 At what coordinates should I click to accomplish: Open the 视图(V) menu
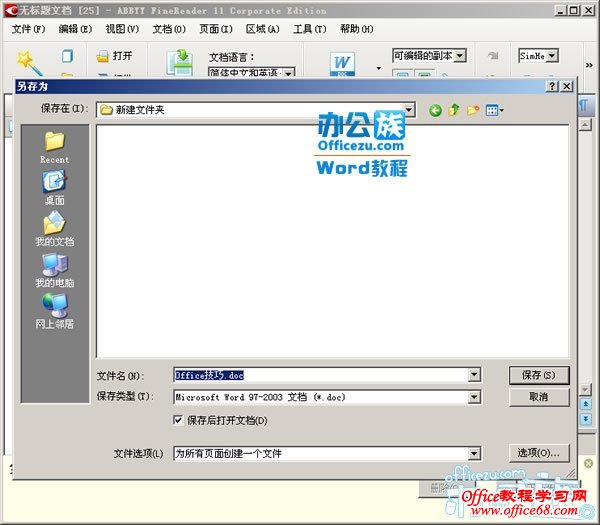click(122, 29)
